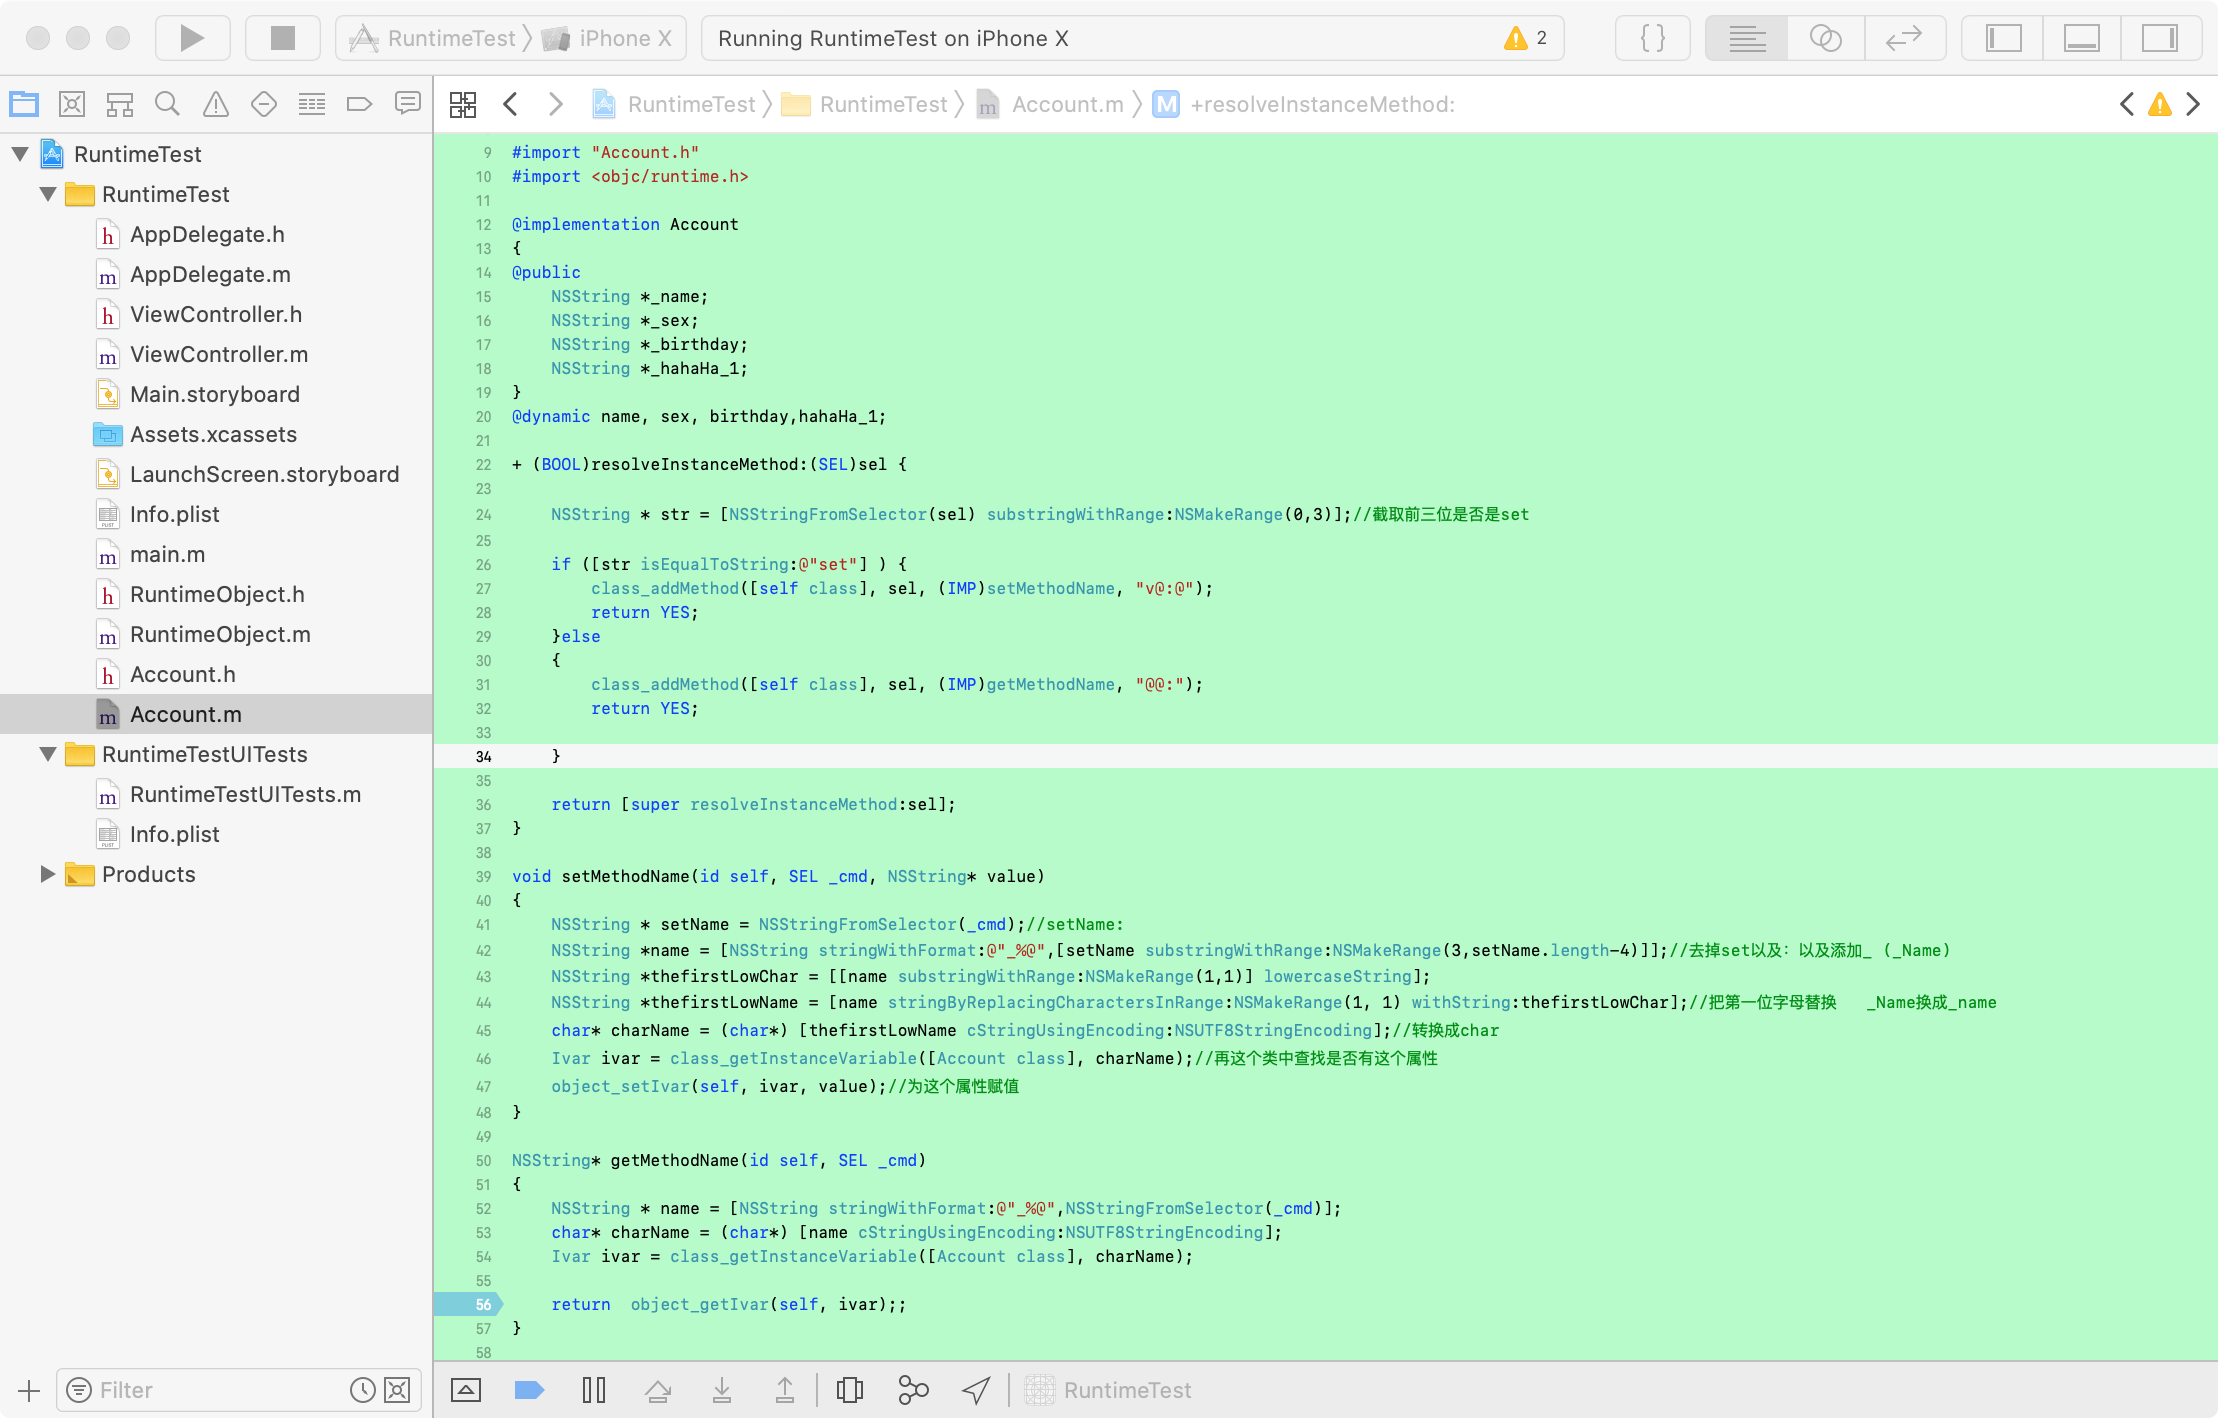Open LaunchScreen.storyboard
Screen dimensions: 2218x1418
pos(264,474)
